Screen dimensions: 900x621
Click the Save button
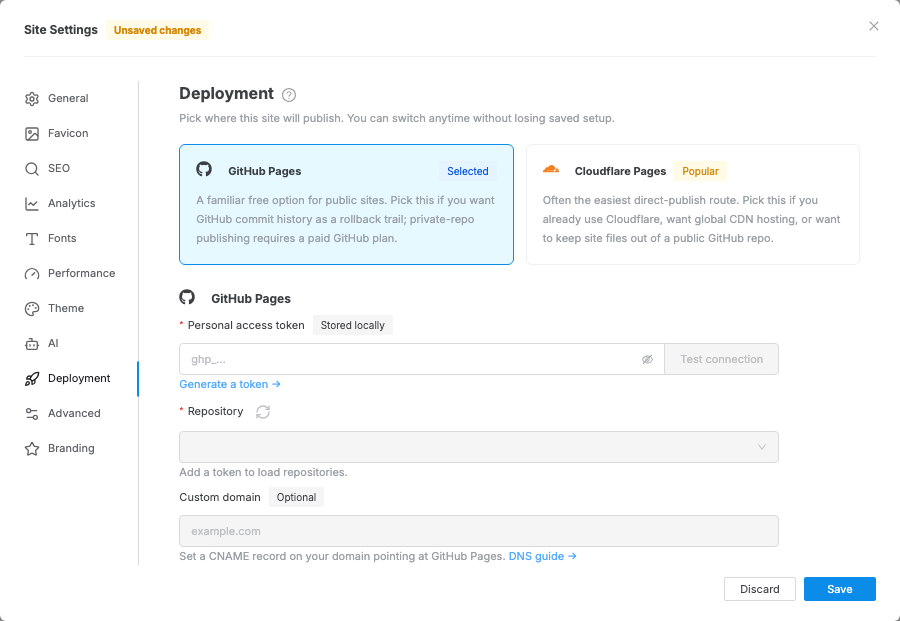[840, 589]
